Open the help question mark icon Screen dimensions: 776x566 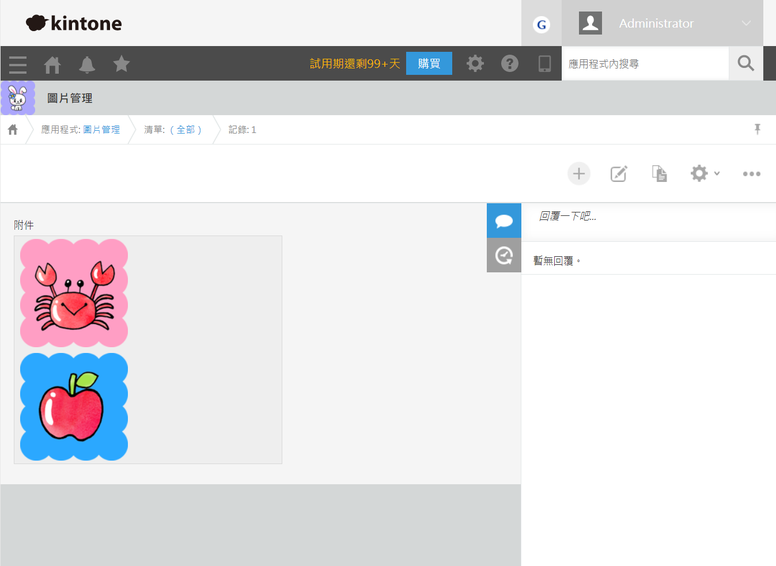coord(510,64)
